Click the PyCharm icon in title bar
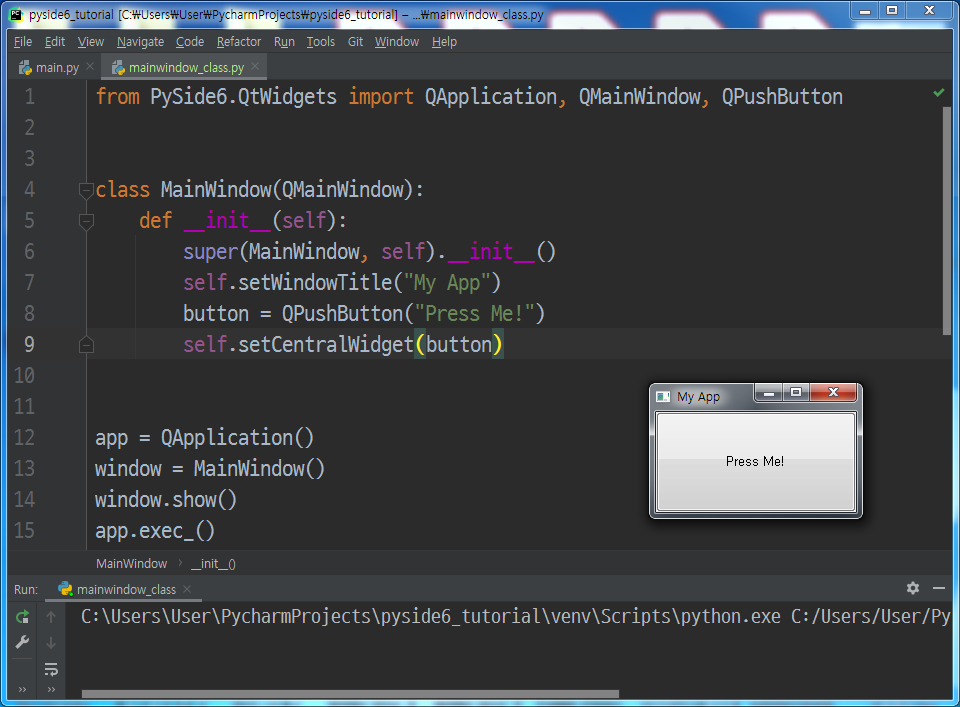Image resolution: width=960 pixels, height=707 pixels. point(17,15)
